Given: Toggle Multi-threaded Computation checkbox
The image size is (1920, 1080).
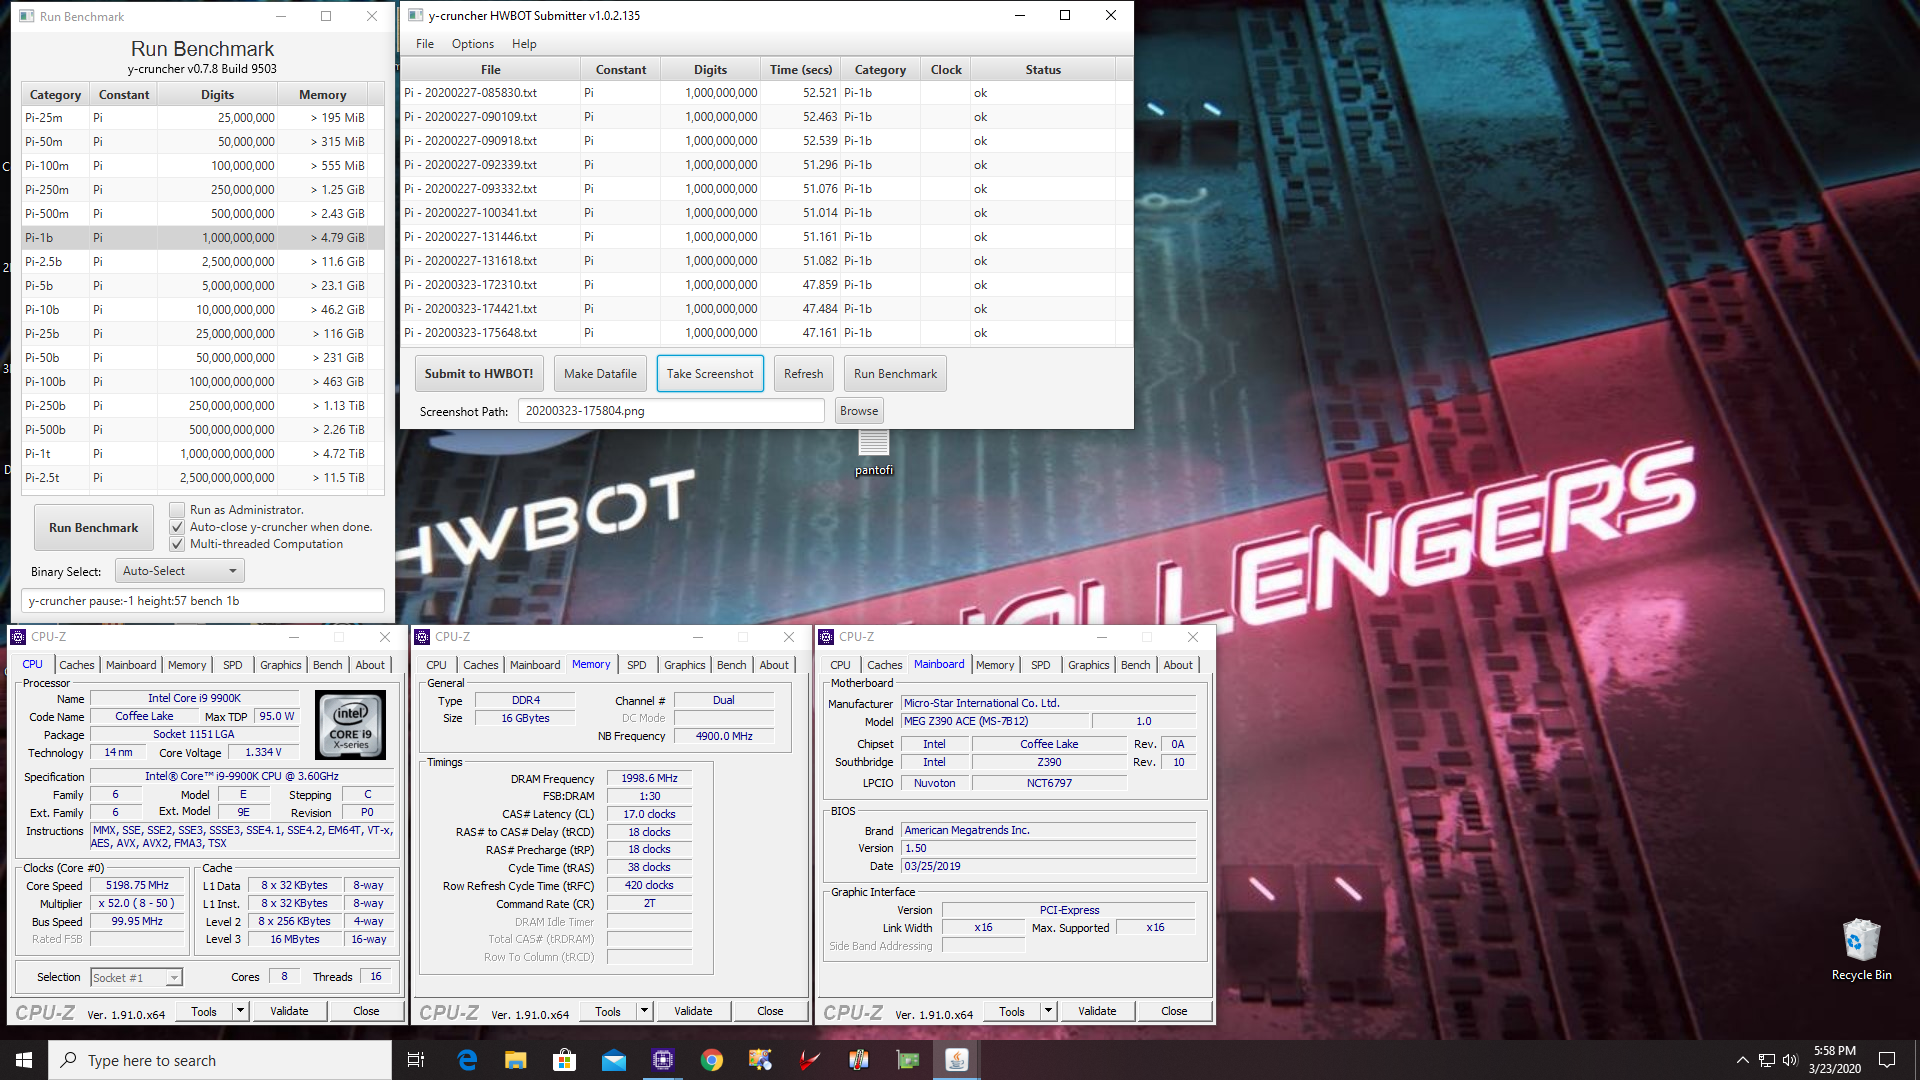Looking at the screenshot, I should pyautogui.click(x=177, y=544).
